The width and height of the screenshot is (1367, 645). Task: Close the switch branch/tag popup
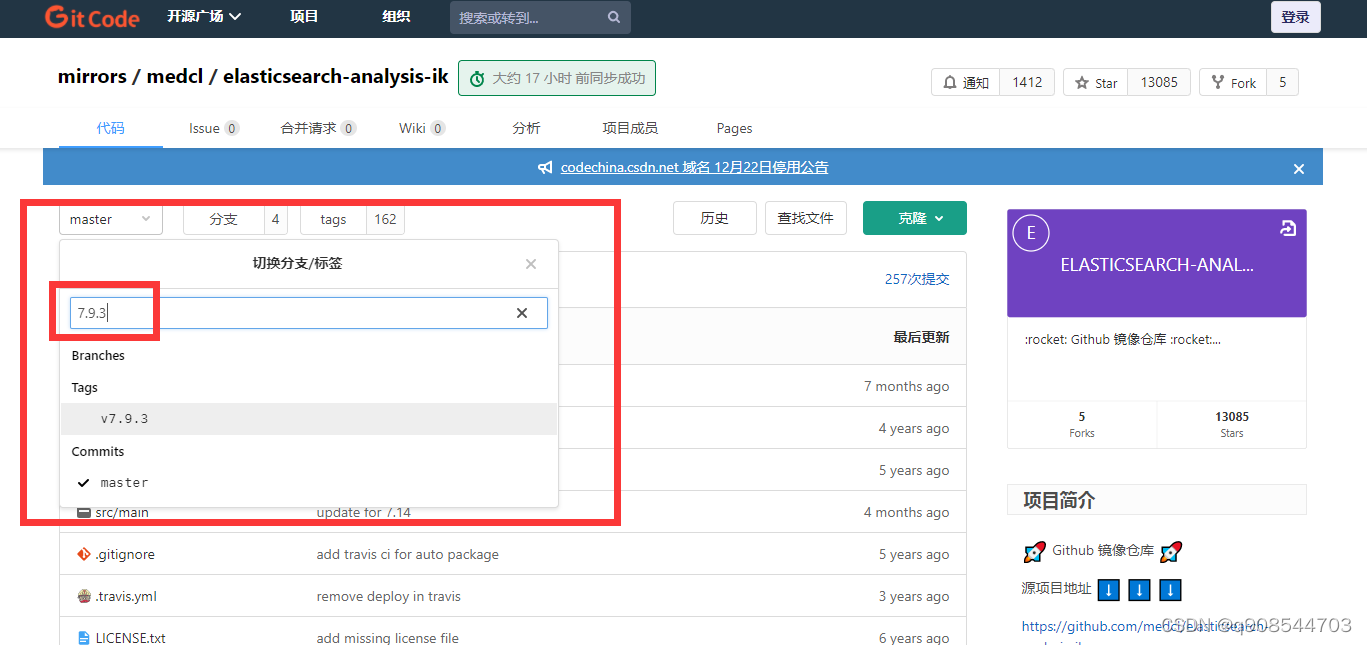pos(531,264)
